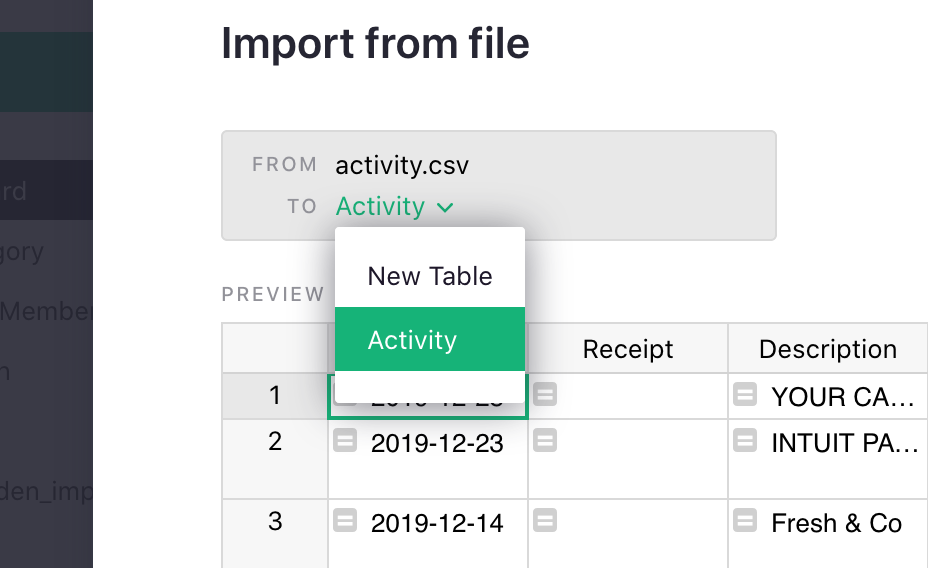The width and height of the screenshot is (928, 568).
Task: Open the Activity destination table dropdown
Action: [x=395, y=207]
